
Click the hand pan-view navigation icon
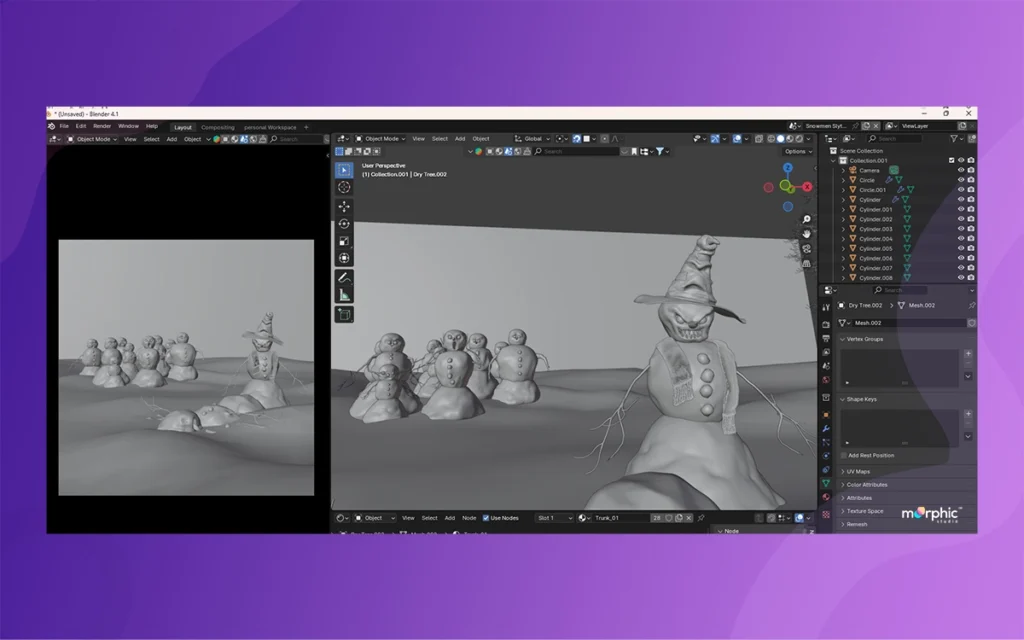[807, 234]
